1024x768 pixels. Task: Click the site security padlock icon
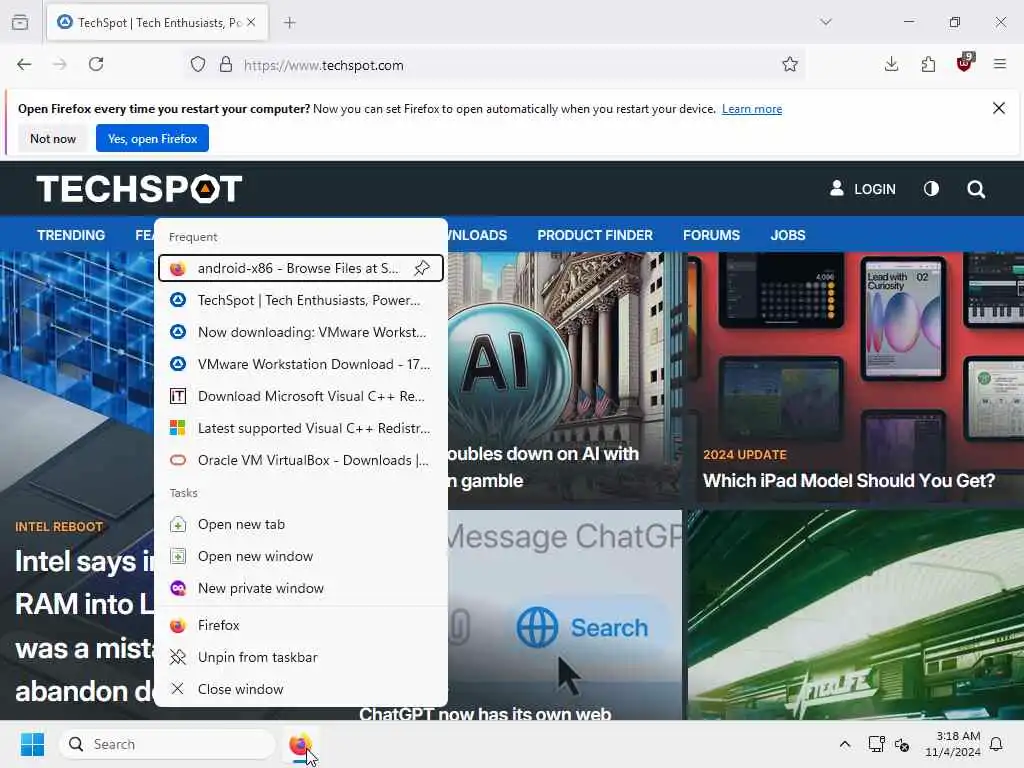pos(226,65)
